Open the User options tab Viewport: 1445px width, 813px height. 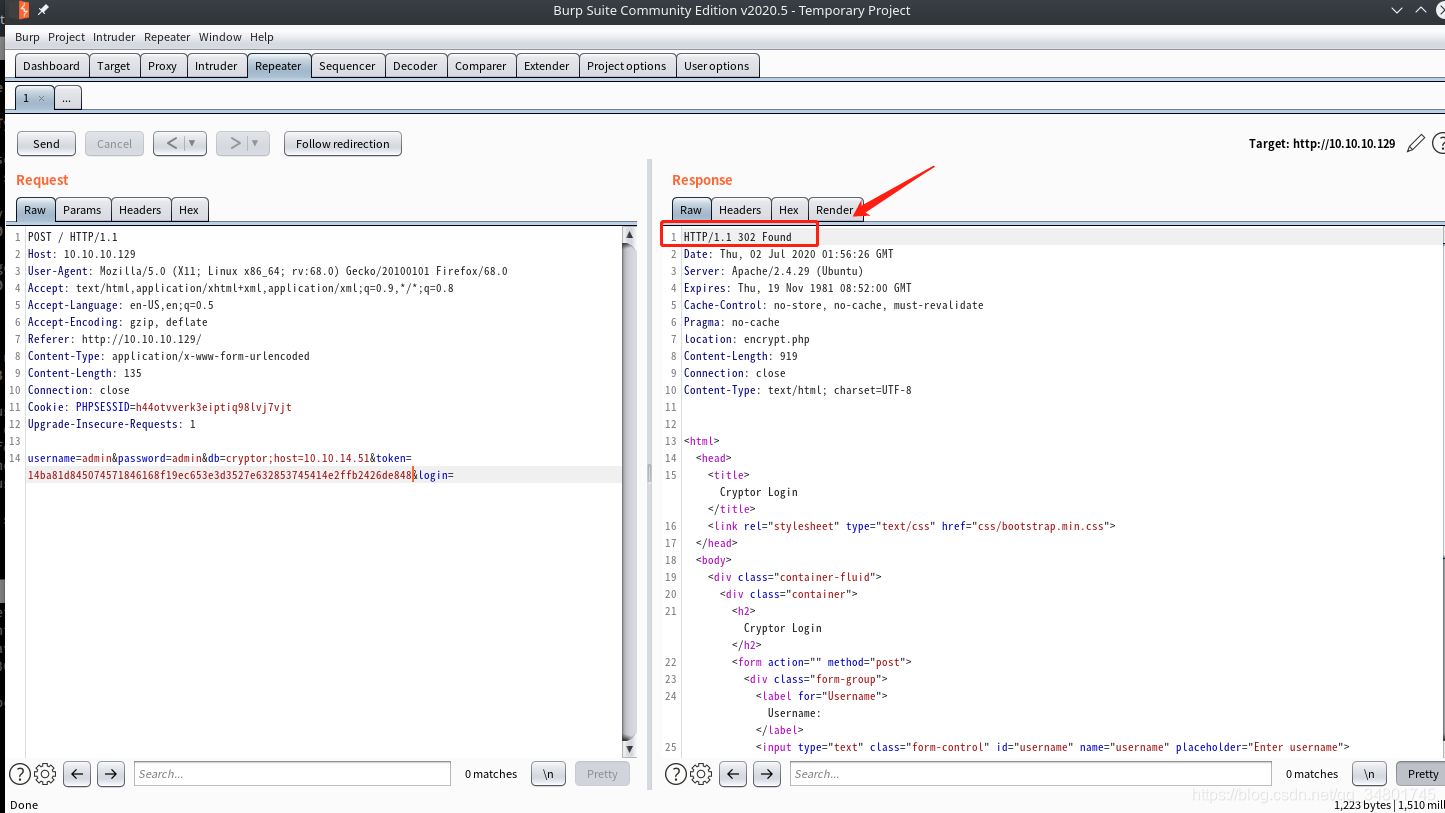tap(717, 66)
